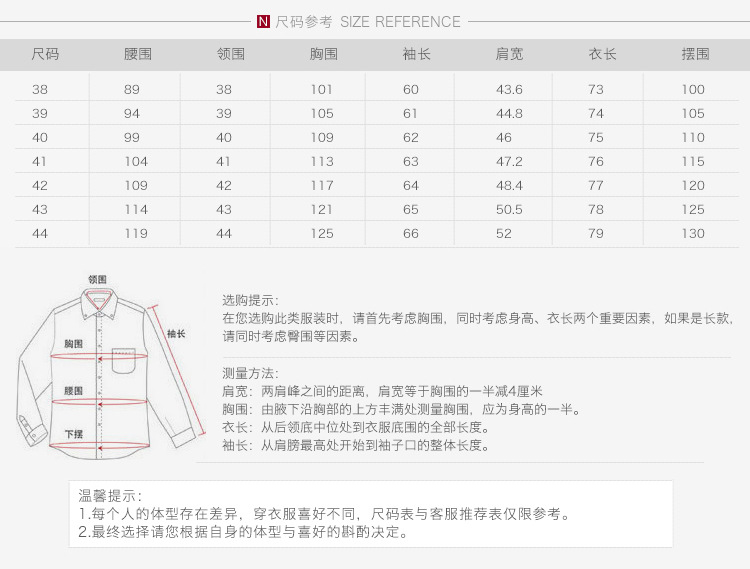
Task: Click garment length value 79
Action: coord(596,233)
